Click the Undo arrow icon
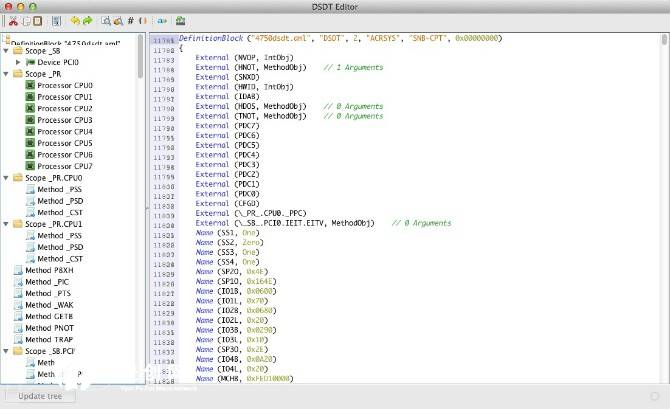 (x=75, y=20)
